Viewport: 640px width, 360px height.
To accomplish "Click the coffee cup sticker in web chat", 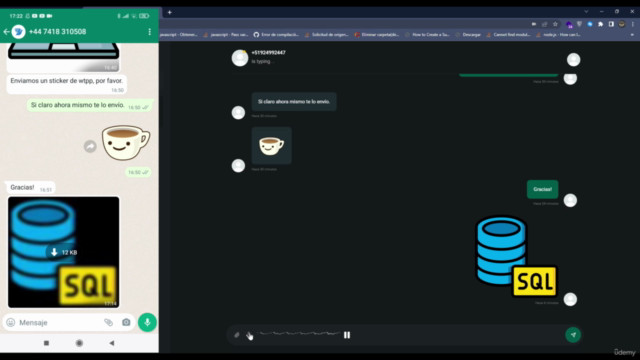I will [x=271, y=146].
